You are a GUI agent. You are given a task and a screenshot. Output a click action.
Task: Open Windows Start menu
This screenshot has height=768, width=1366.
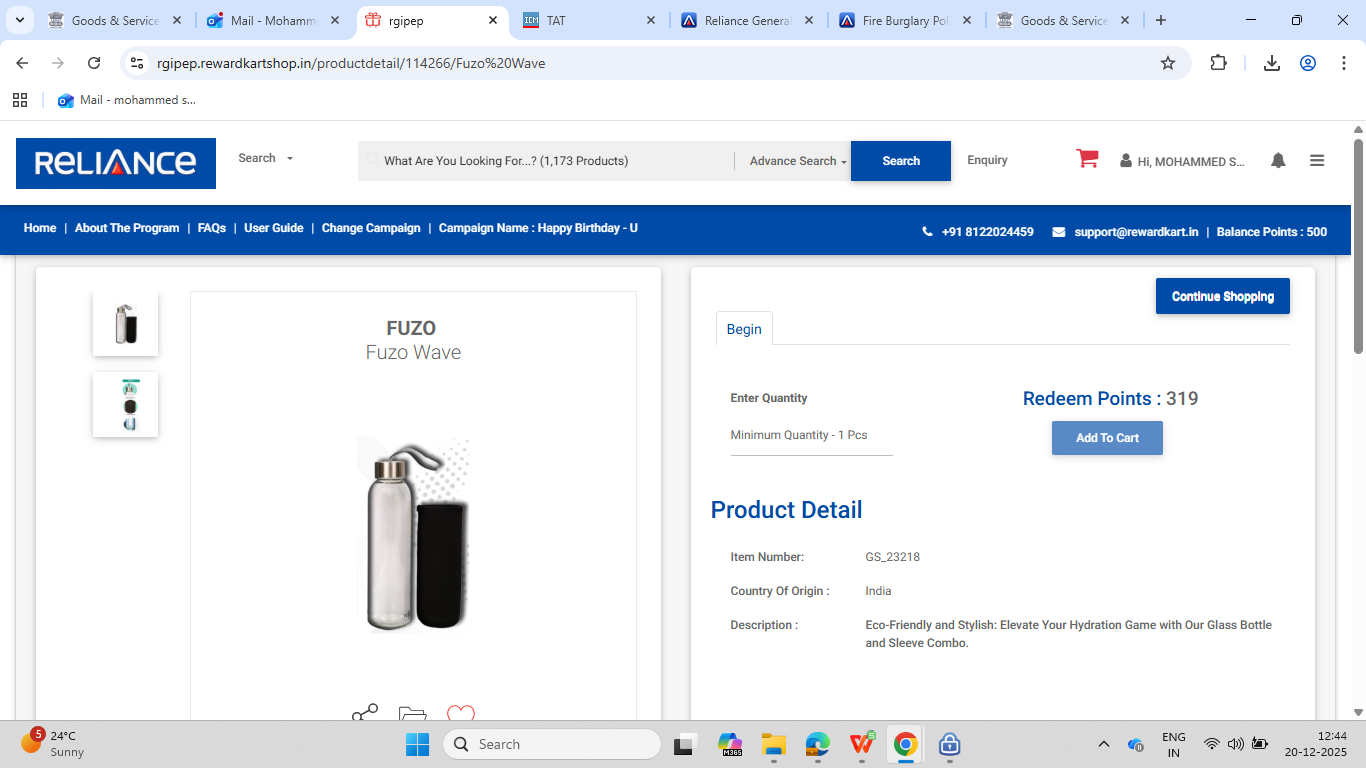click(417, 744)
